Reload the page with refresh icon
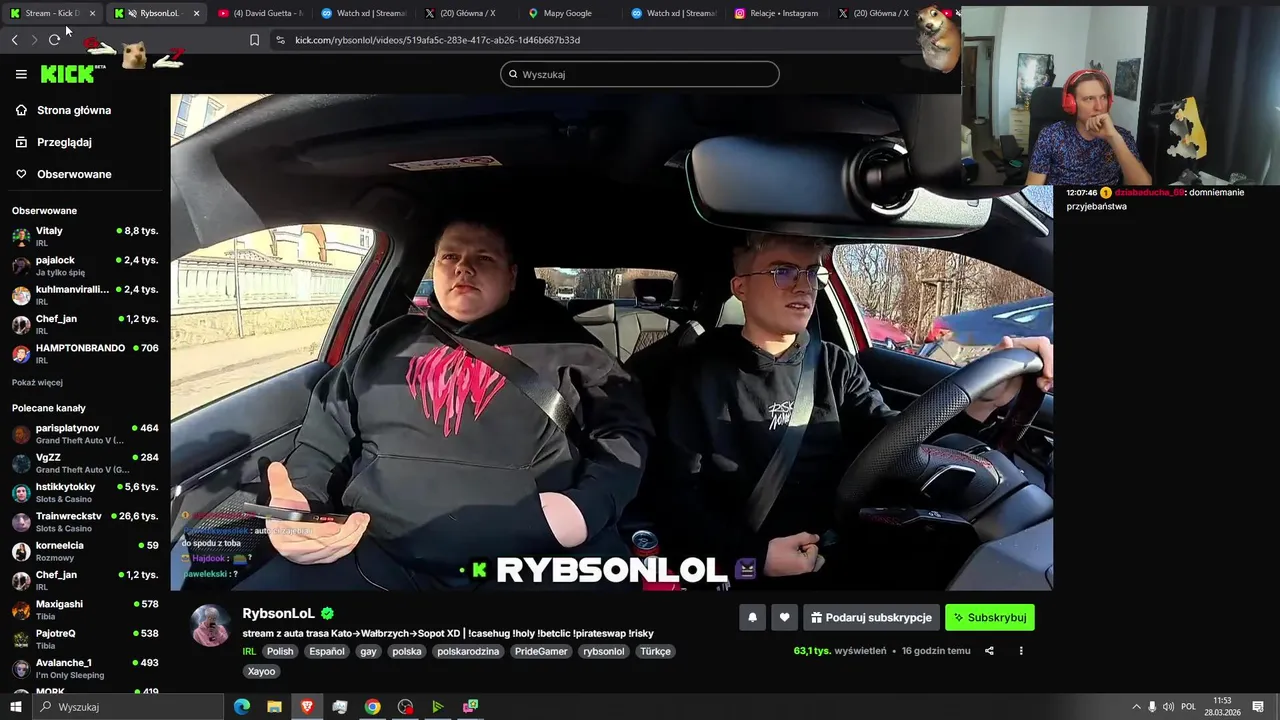Viewport: 1280px width, 720px height. click(x=54, y=40)
